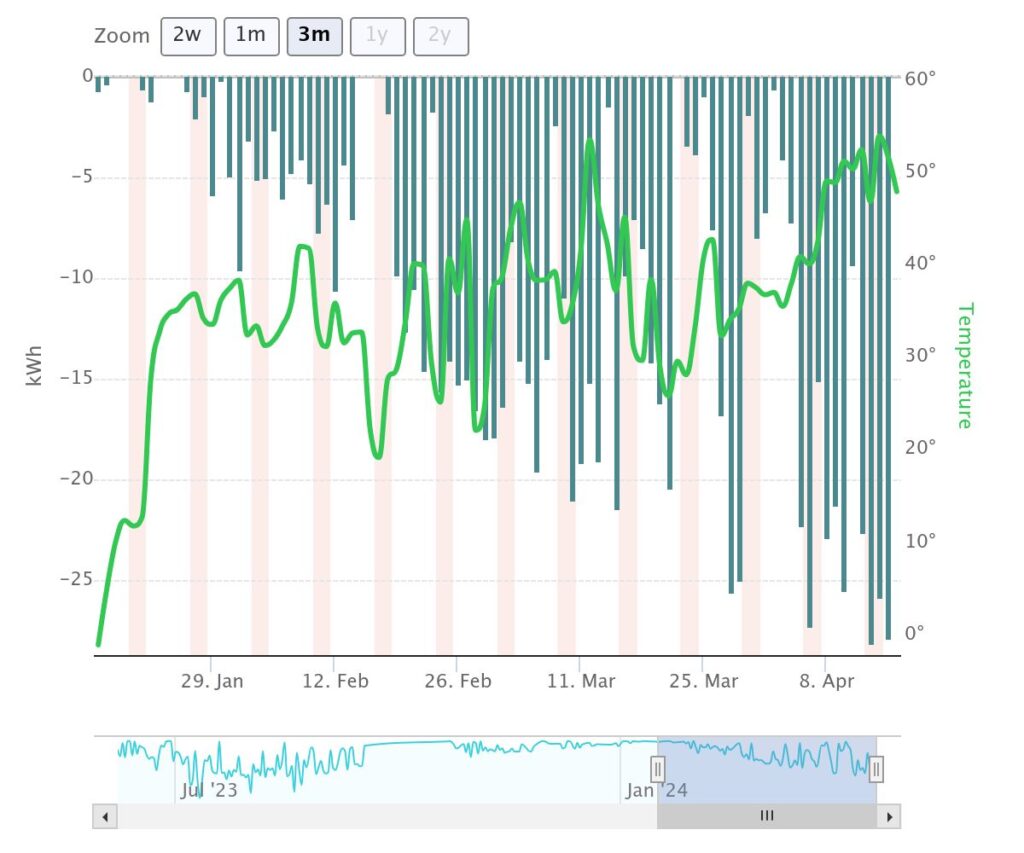Select the 1m zoom button
The image size is (1024, 853).
(250, 36)
